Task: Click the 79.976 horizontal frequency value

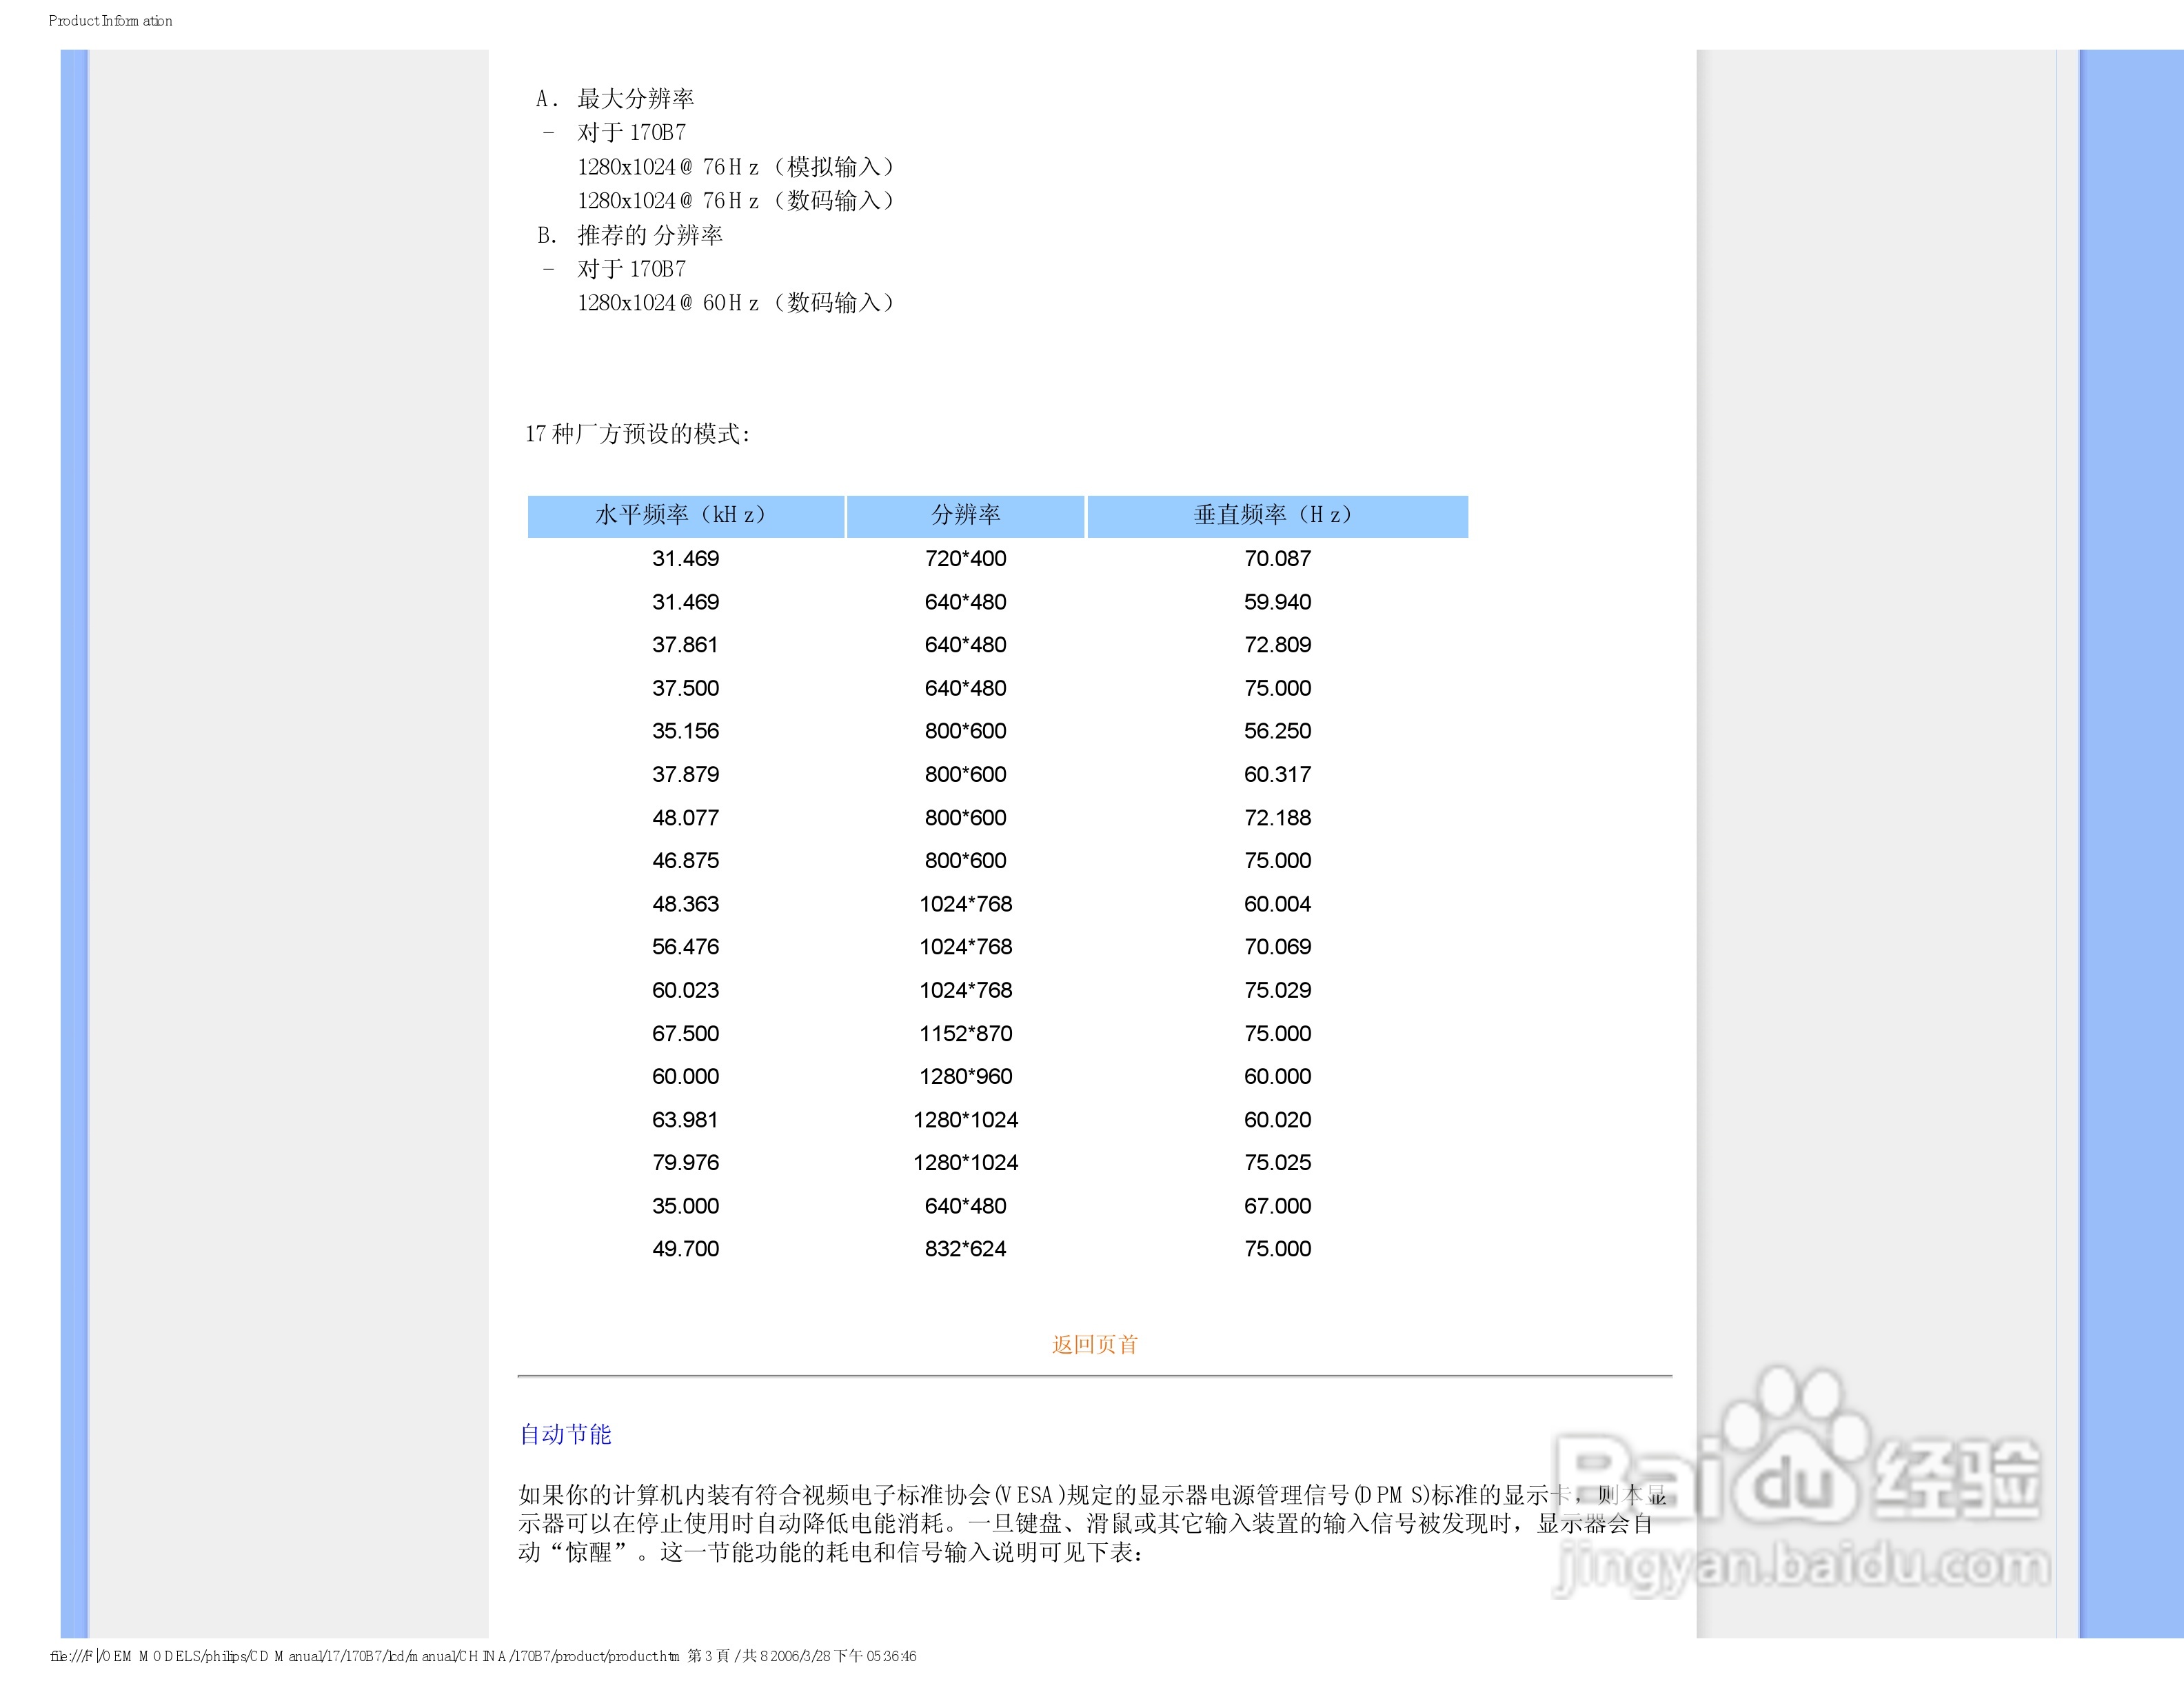Action: point(685,1163)
